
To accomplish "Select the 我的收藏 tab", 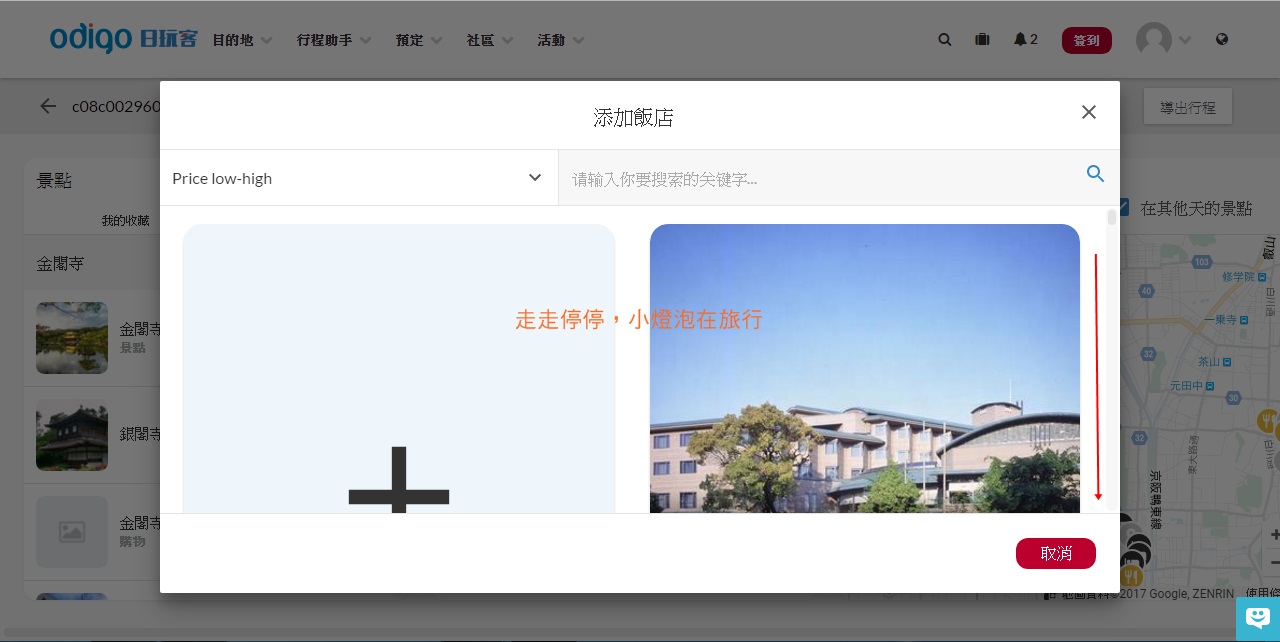I will point(125,220).
